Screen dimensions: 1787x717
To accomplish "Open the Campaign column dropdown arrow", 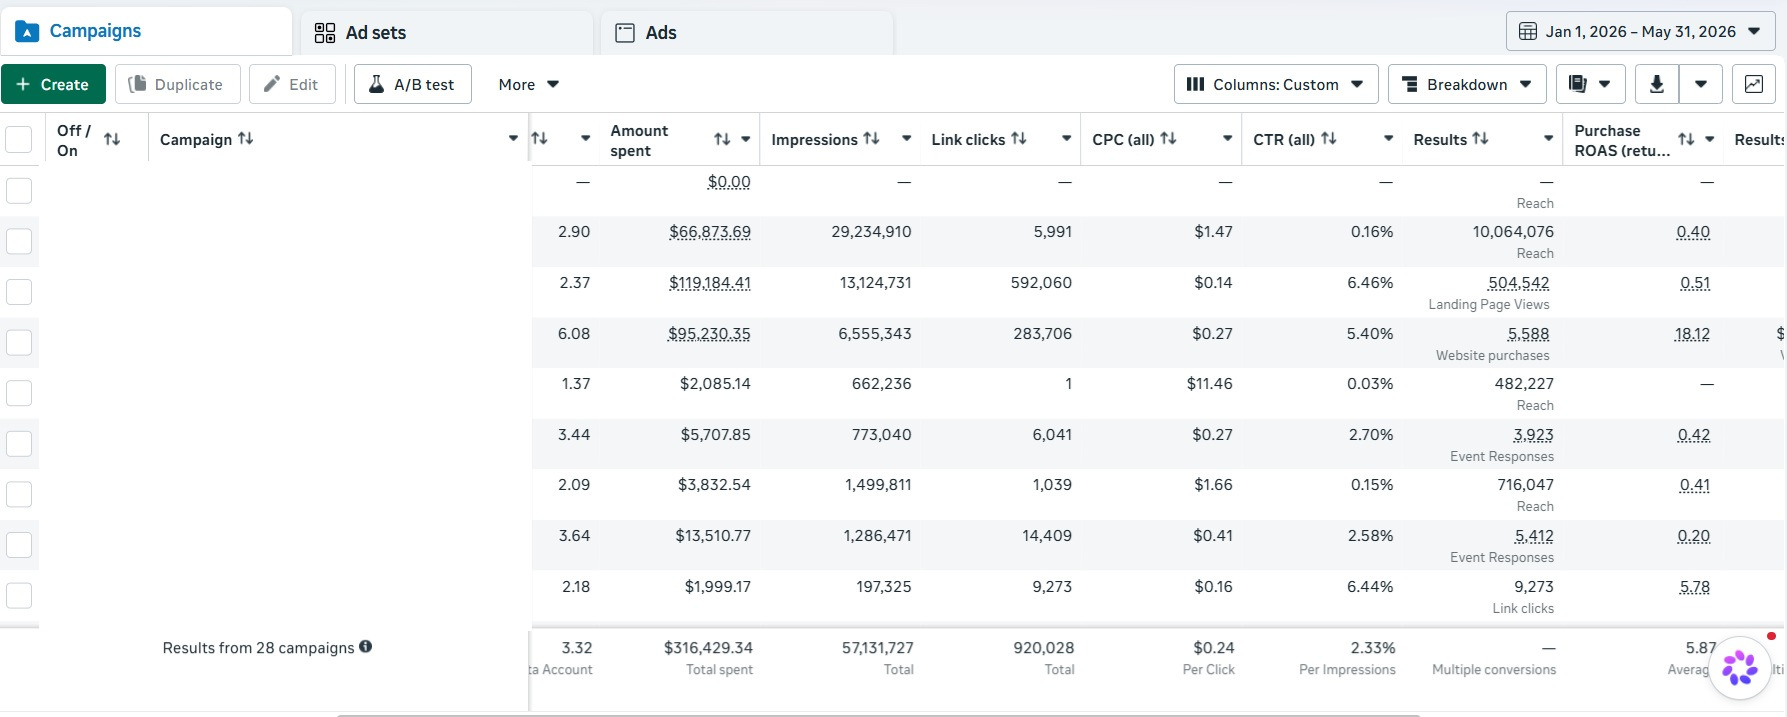I will (513, 139).
